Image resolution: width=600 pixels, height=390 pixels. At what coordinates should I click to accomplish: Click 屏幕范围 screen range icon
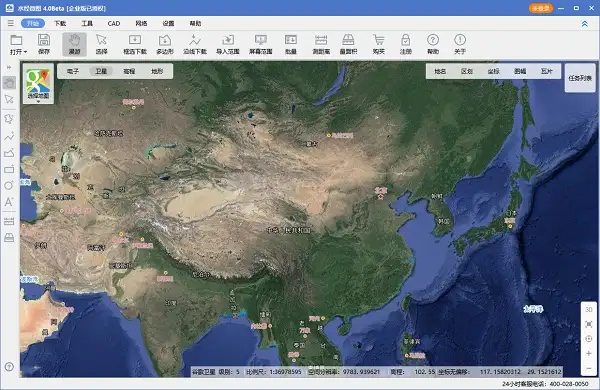(261, 44)
